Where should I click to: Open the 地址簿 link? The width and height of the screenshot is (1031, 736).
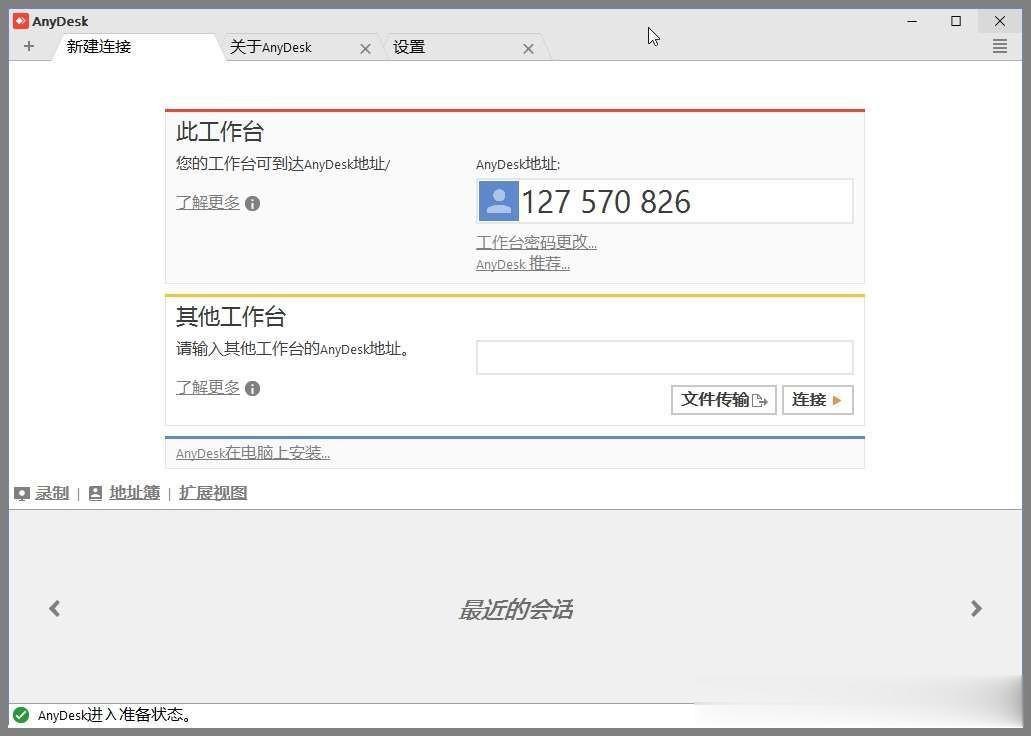click(x=135, y=493)
